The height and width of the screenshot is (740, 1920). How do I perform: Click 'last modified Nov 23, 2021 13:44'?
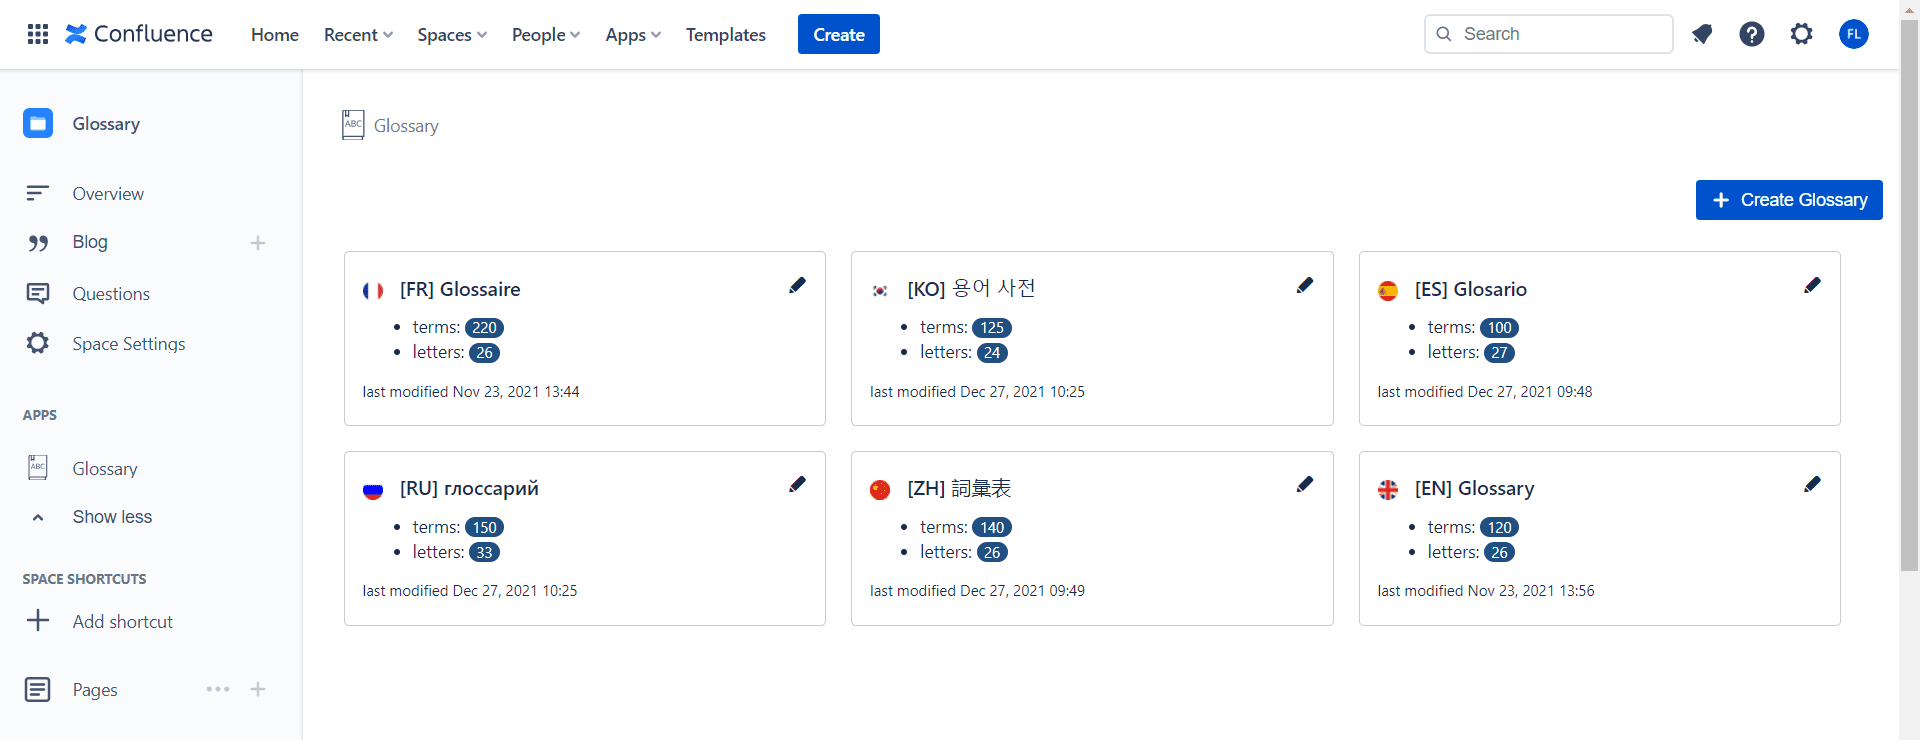[x=471, y=392]
